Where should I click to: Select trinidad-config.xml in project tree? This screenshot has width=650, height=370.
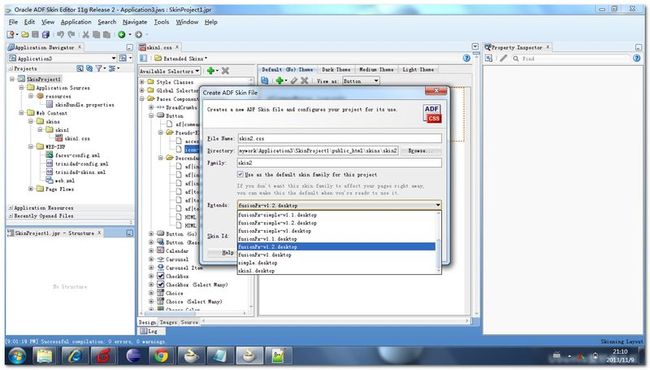click(82, 164)
